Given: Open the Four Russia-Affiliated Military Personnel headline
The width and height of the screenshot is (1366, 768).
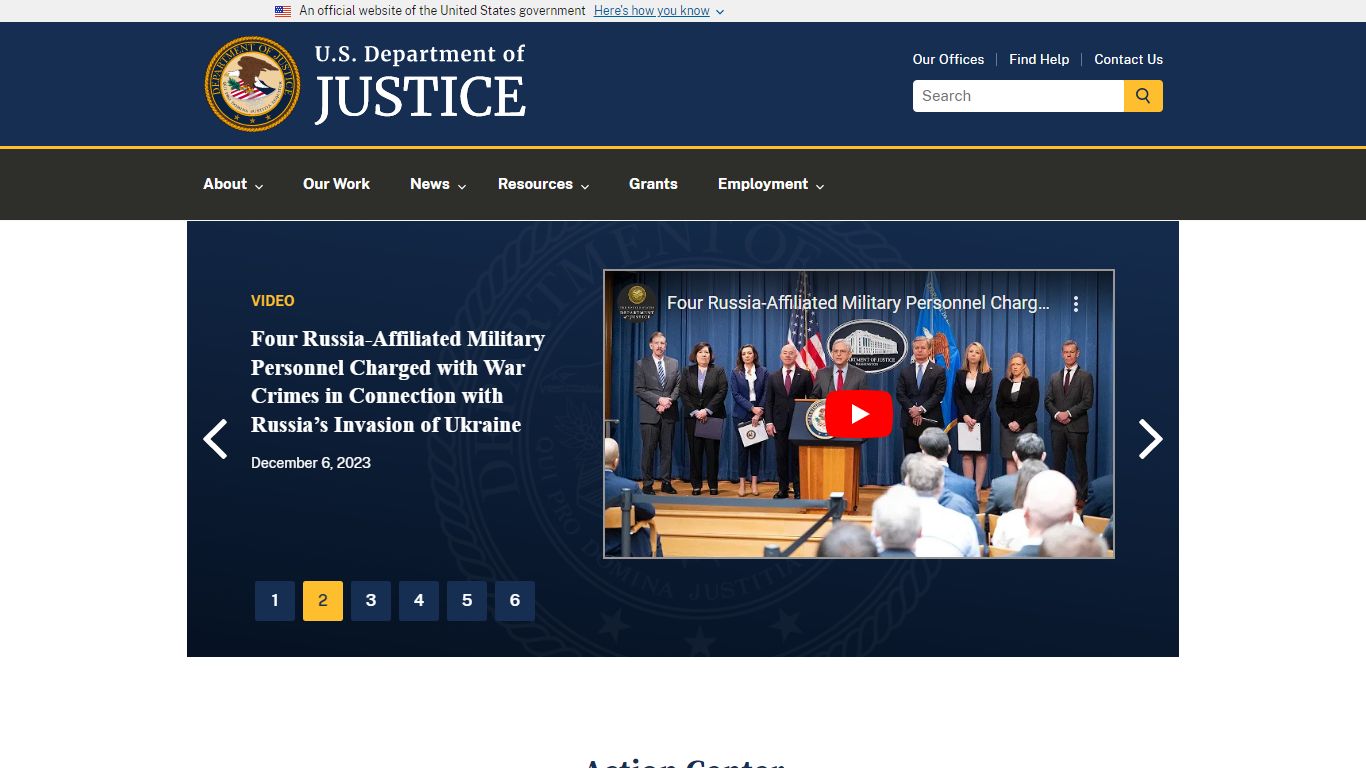Looking at the screenshot, I should (x=398, y=382).
